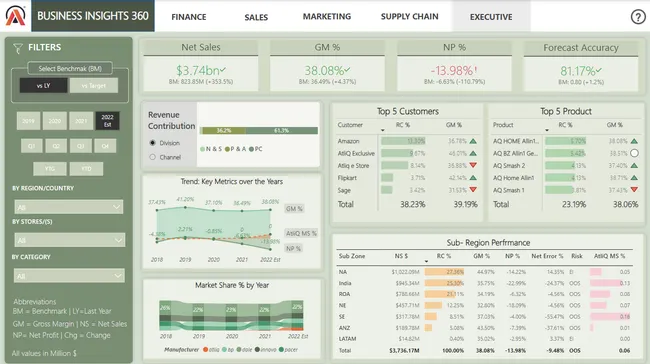Click the PC legend marker
Viewport: 650px width, 364px height.
[x=251, y=149]
